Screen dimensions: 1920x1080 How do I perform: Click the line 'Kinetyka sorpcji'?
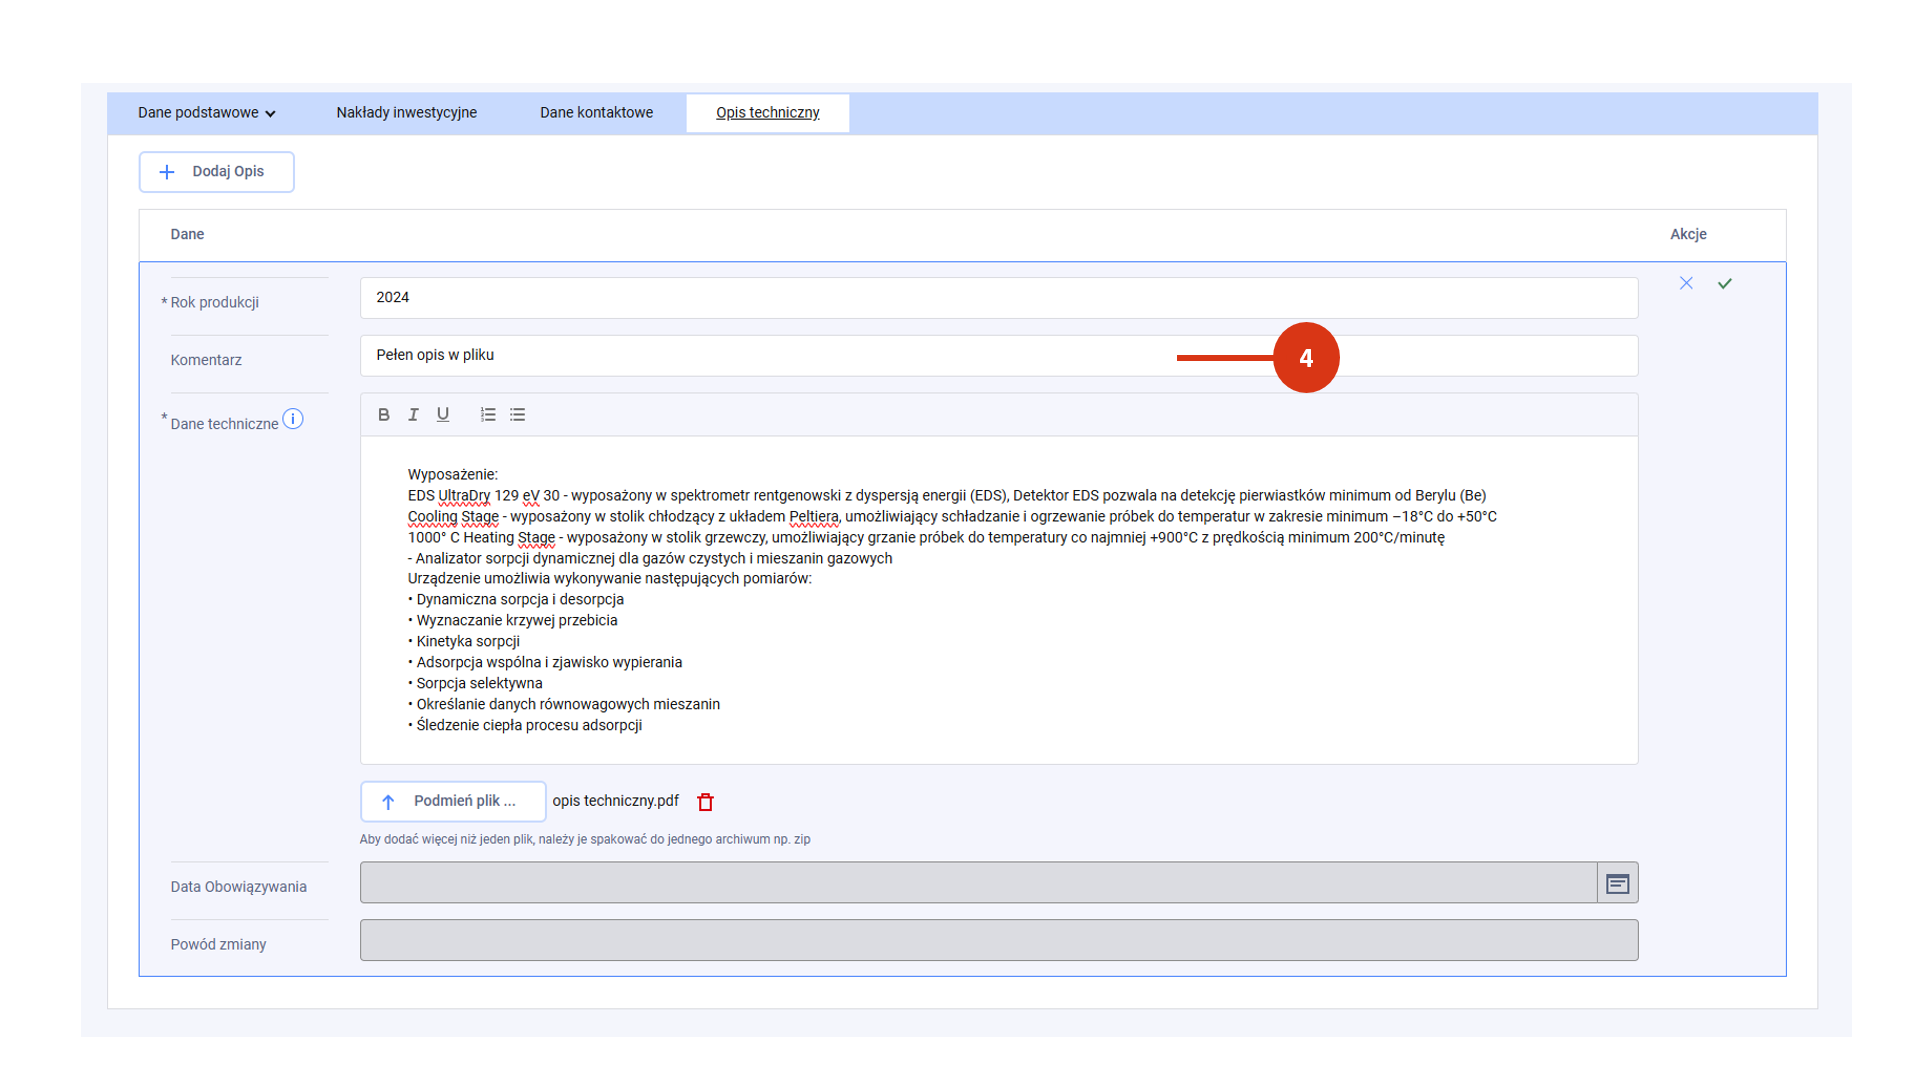click(x=464, y=641)
